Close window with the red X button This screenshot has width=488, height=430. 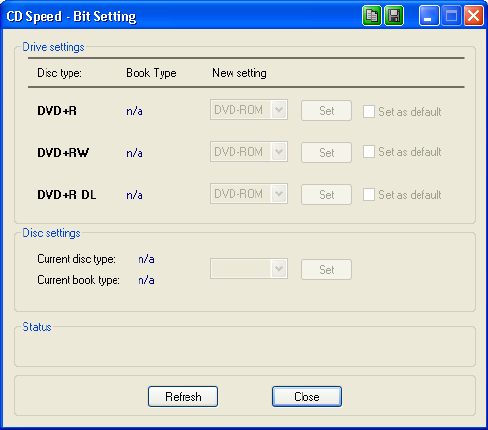pyautogui.click(x=474, y=15)
